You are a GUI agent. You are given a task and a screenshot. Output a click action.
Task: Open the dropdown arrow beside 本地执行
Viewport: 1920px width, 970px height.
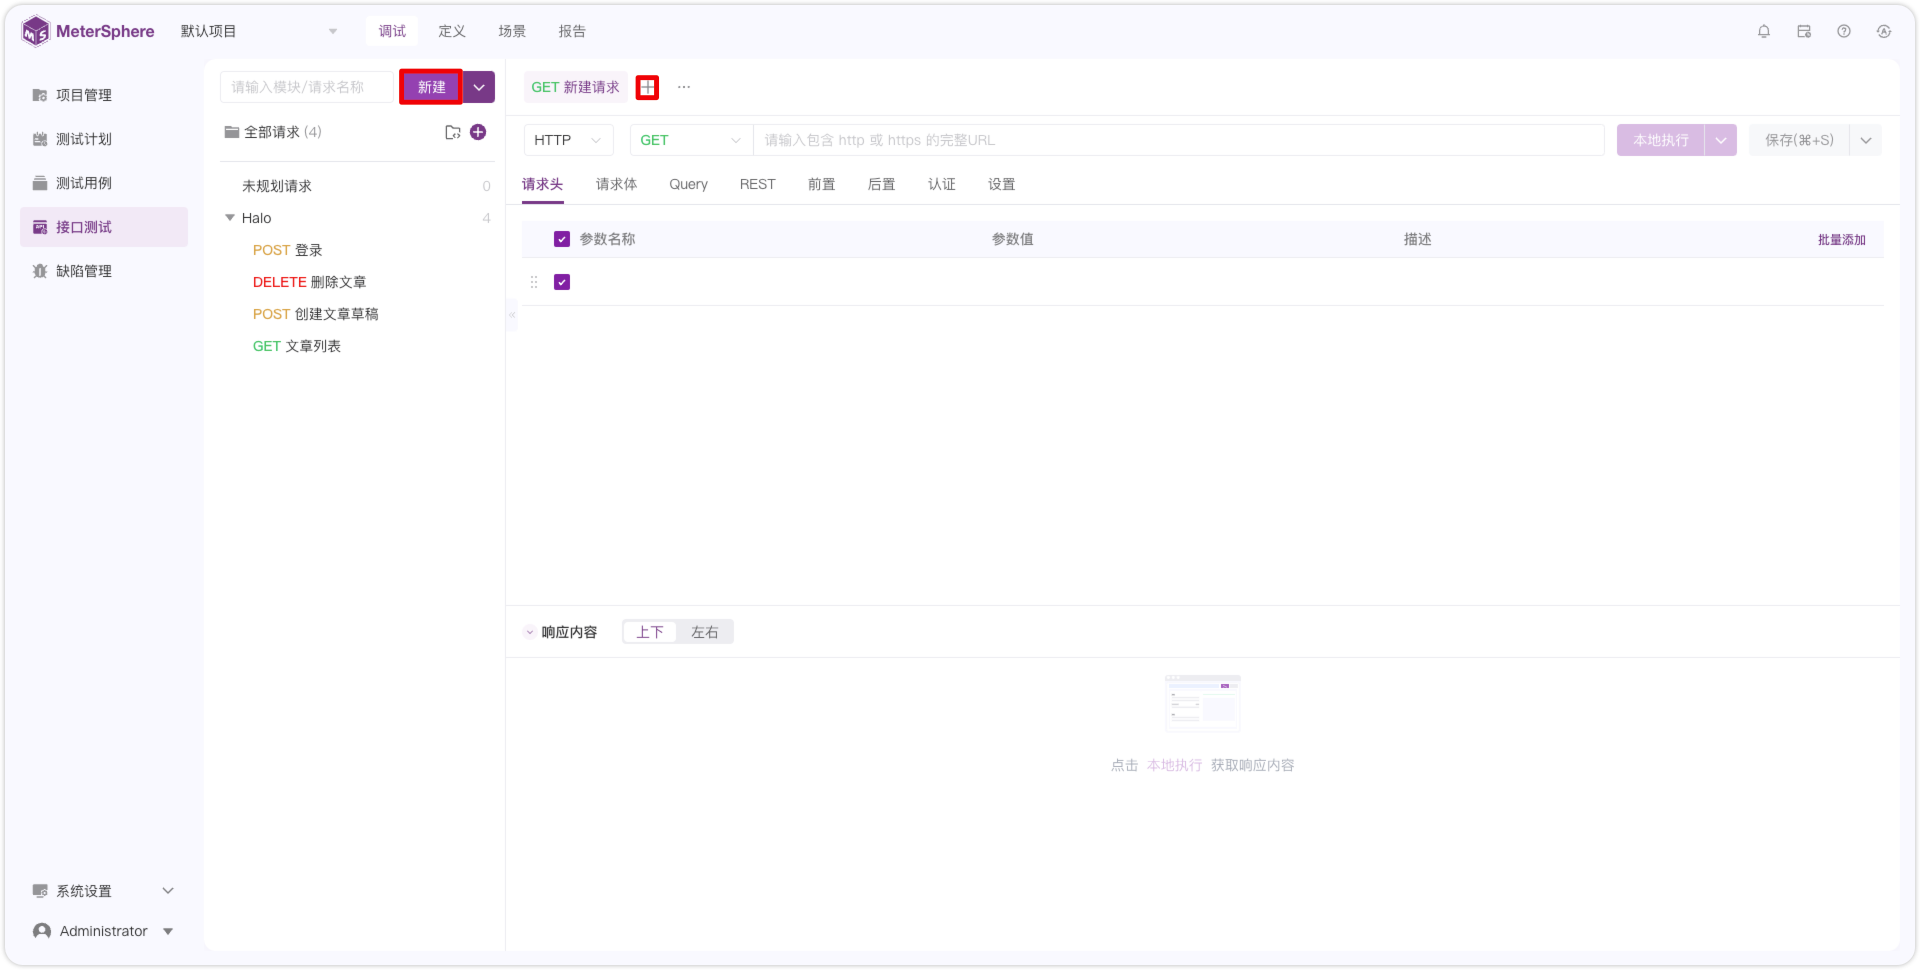(1721, 140)
